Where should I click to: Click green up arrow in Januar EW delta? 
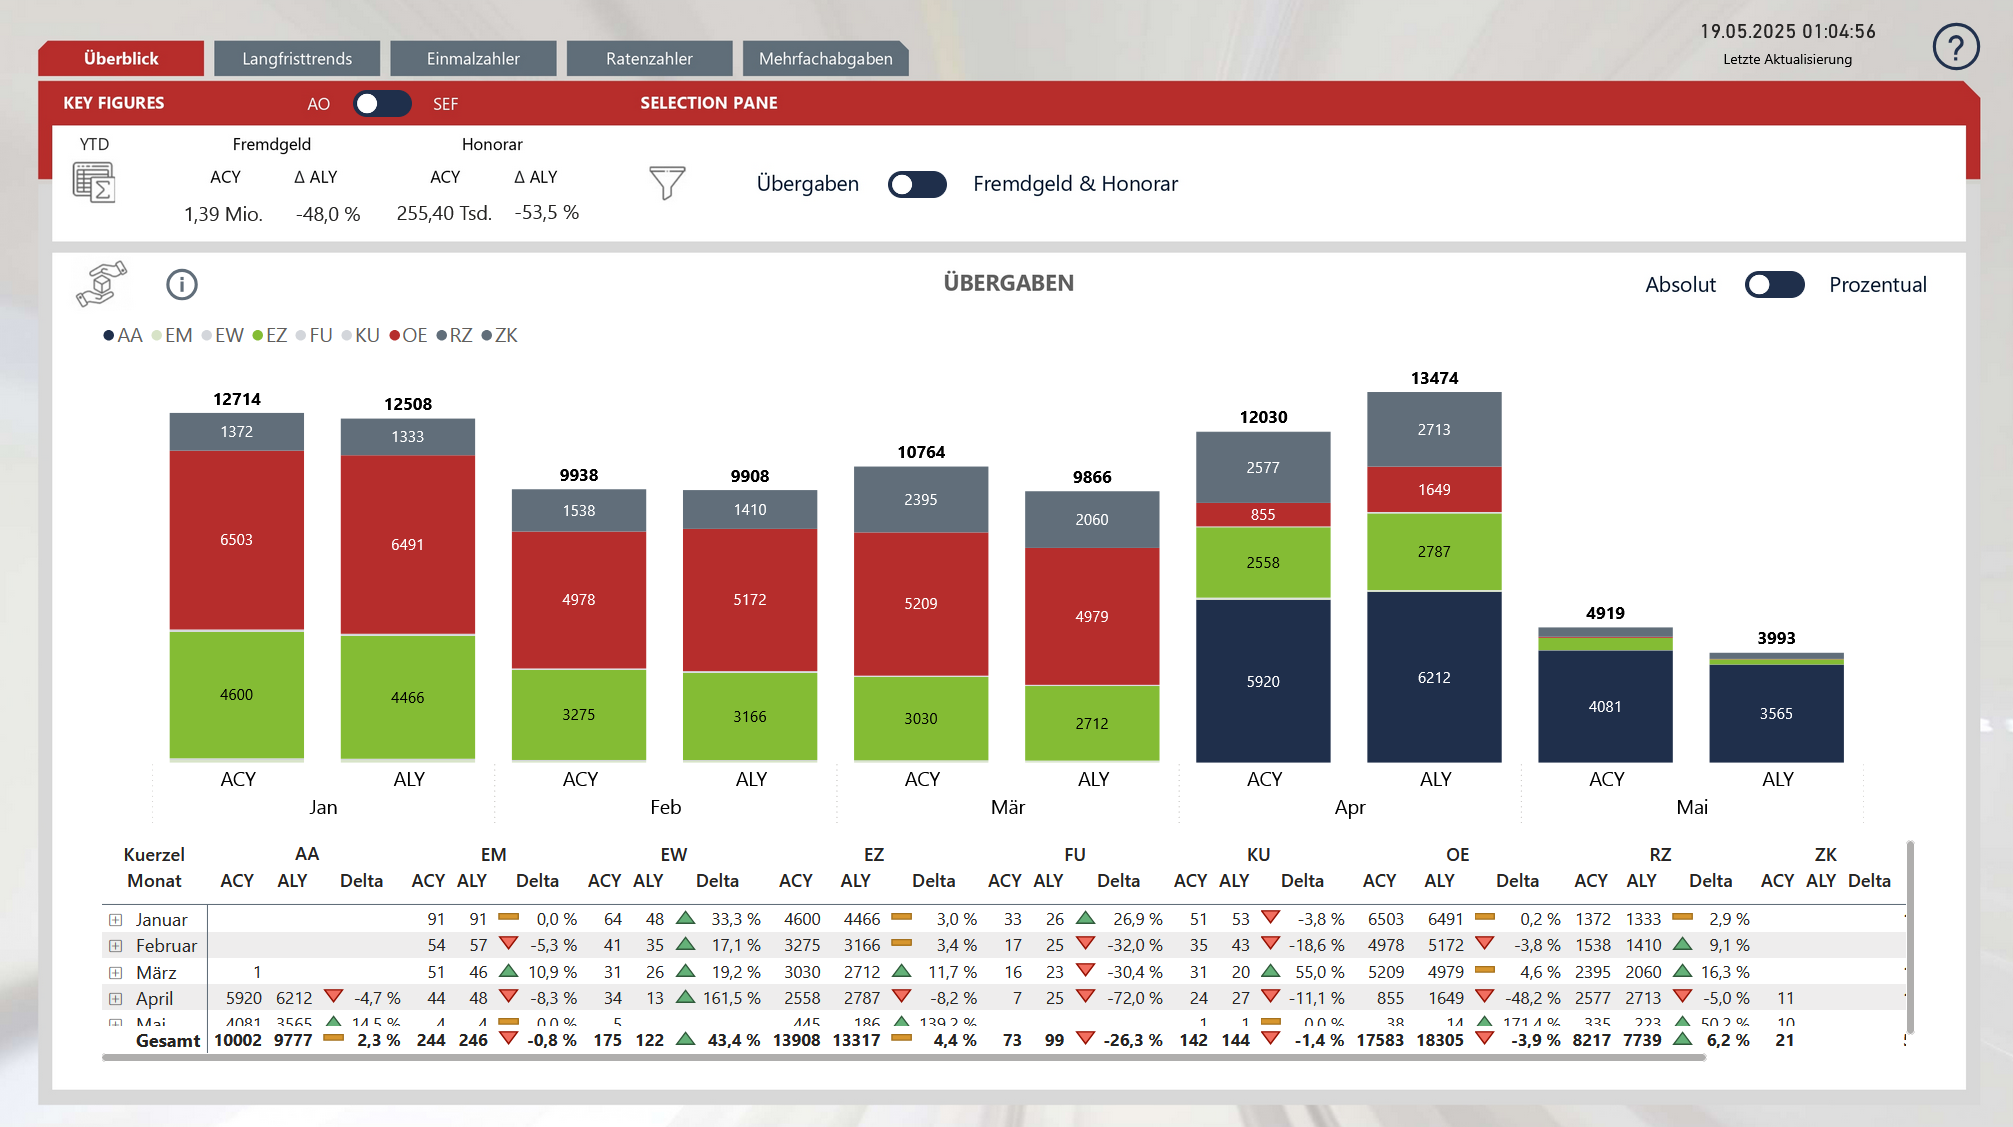(686, 917)
